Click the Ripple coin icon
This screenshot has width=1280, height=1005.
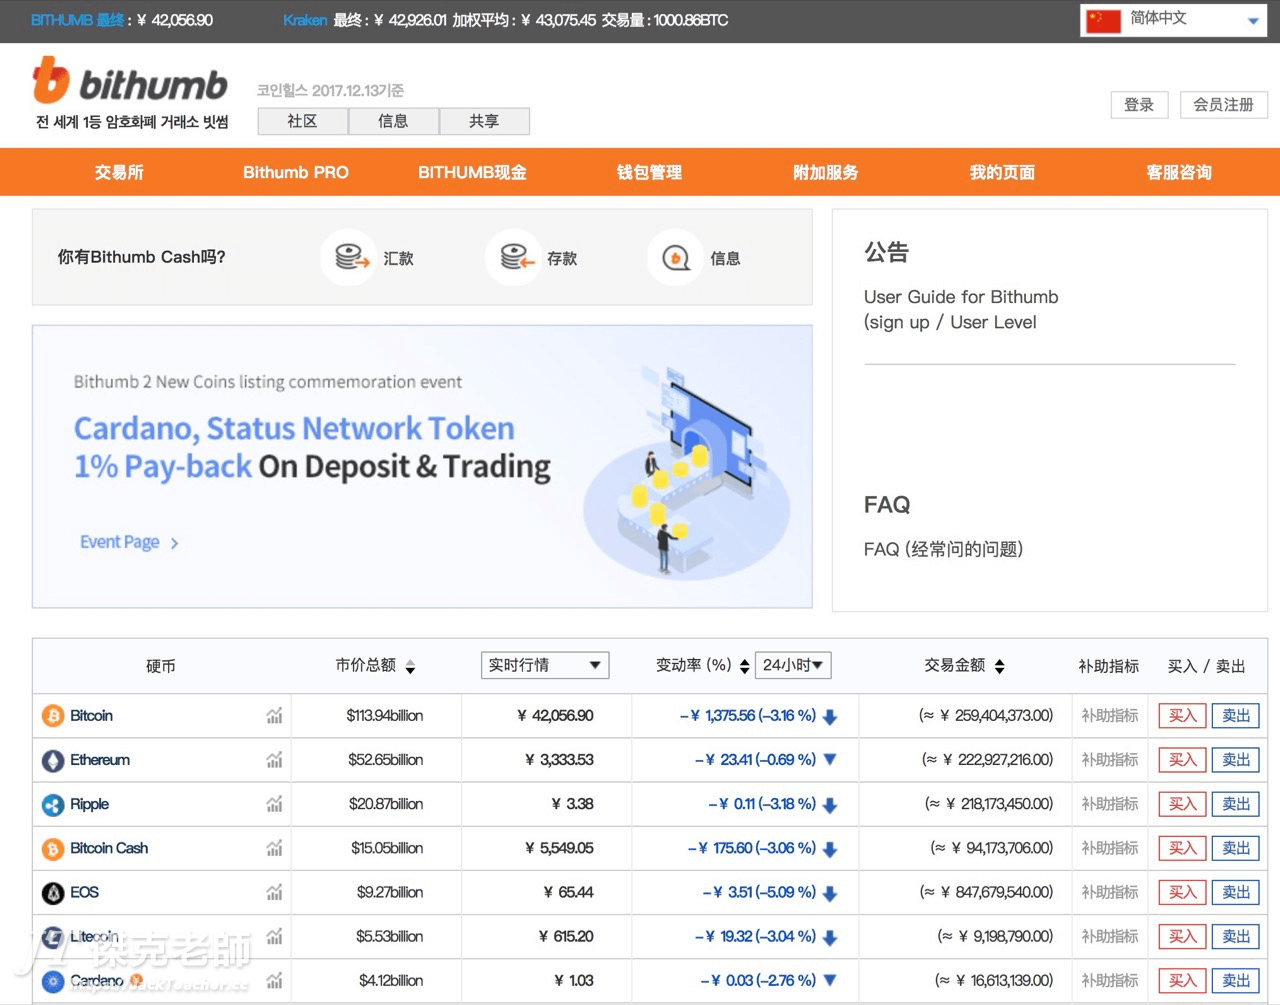52,804
